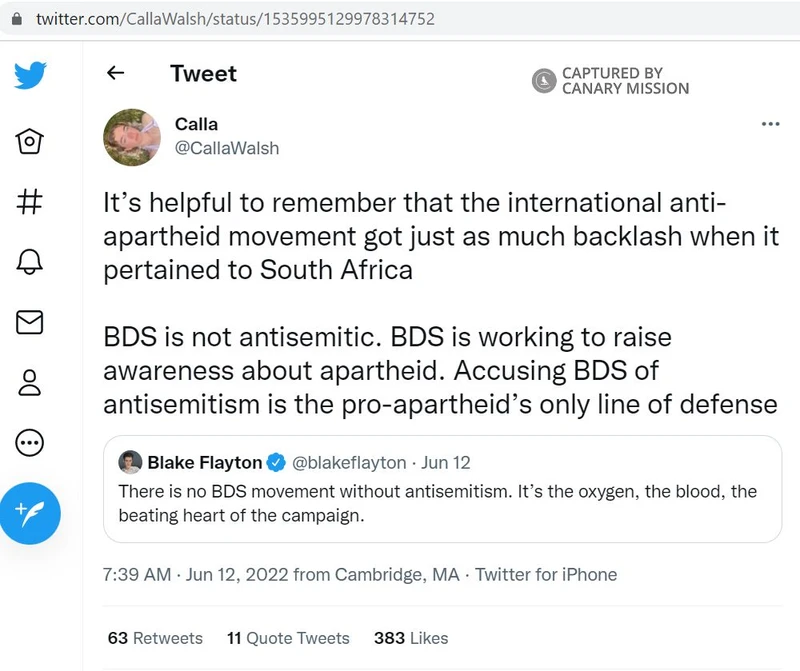
Task: Open the Explore hashtag icon
Action: [x=31, y=201]
